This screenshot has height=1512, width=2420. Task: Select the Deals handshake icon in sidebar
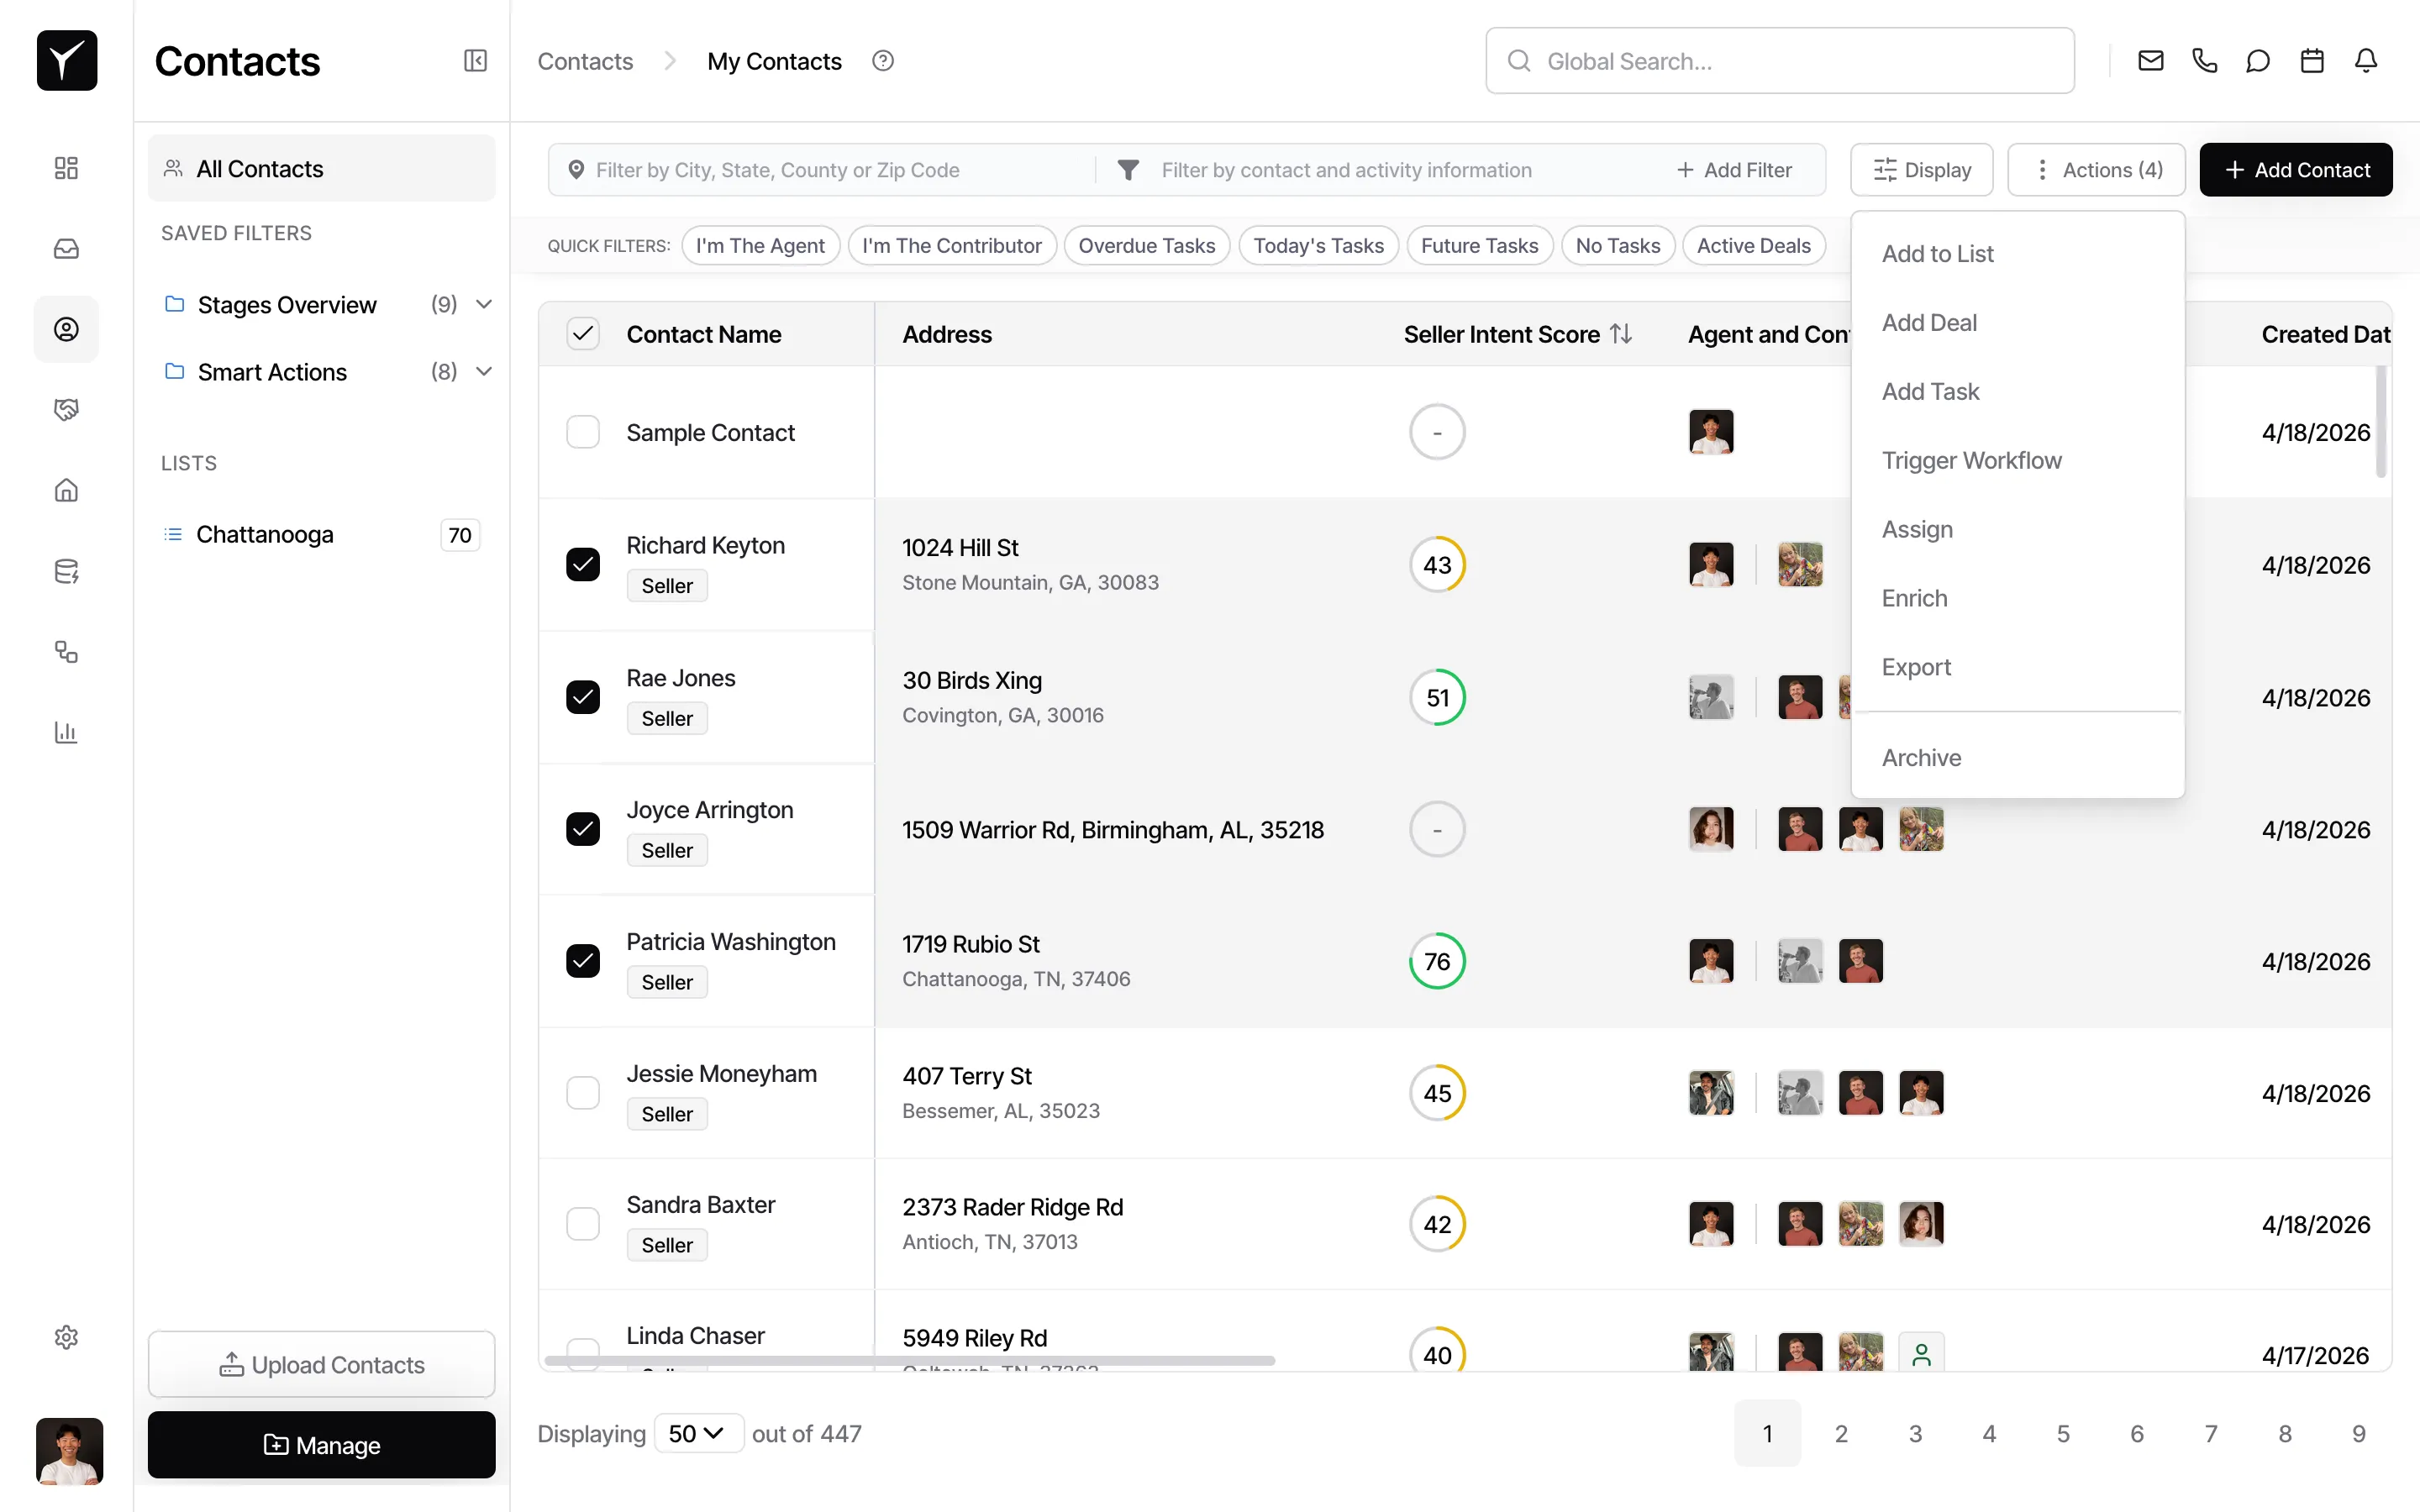point(66,408)
